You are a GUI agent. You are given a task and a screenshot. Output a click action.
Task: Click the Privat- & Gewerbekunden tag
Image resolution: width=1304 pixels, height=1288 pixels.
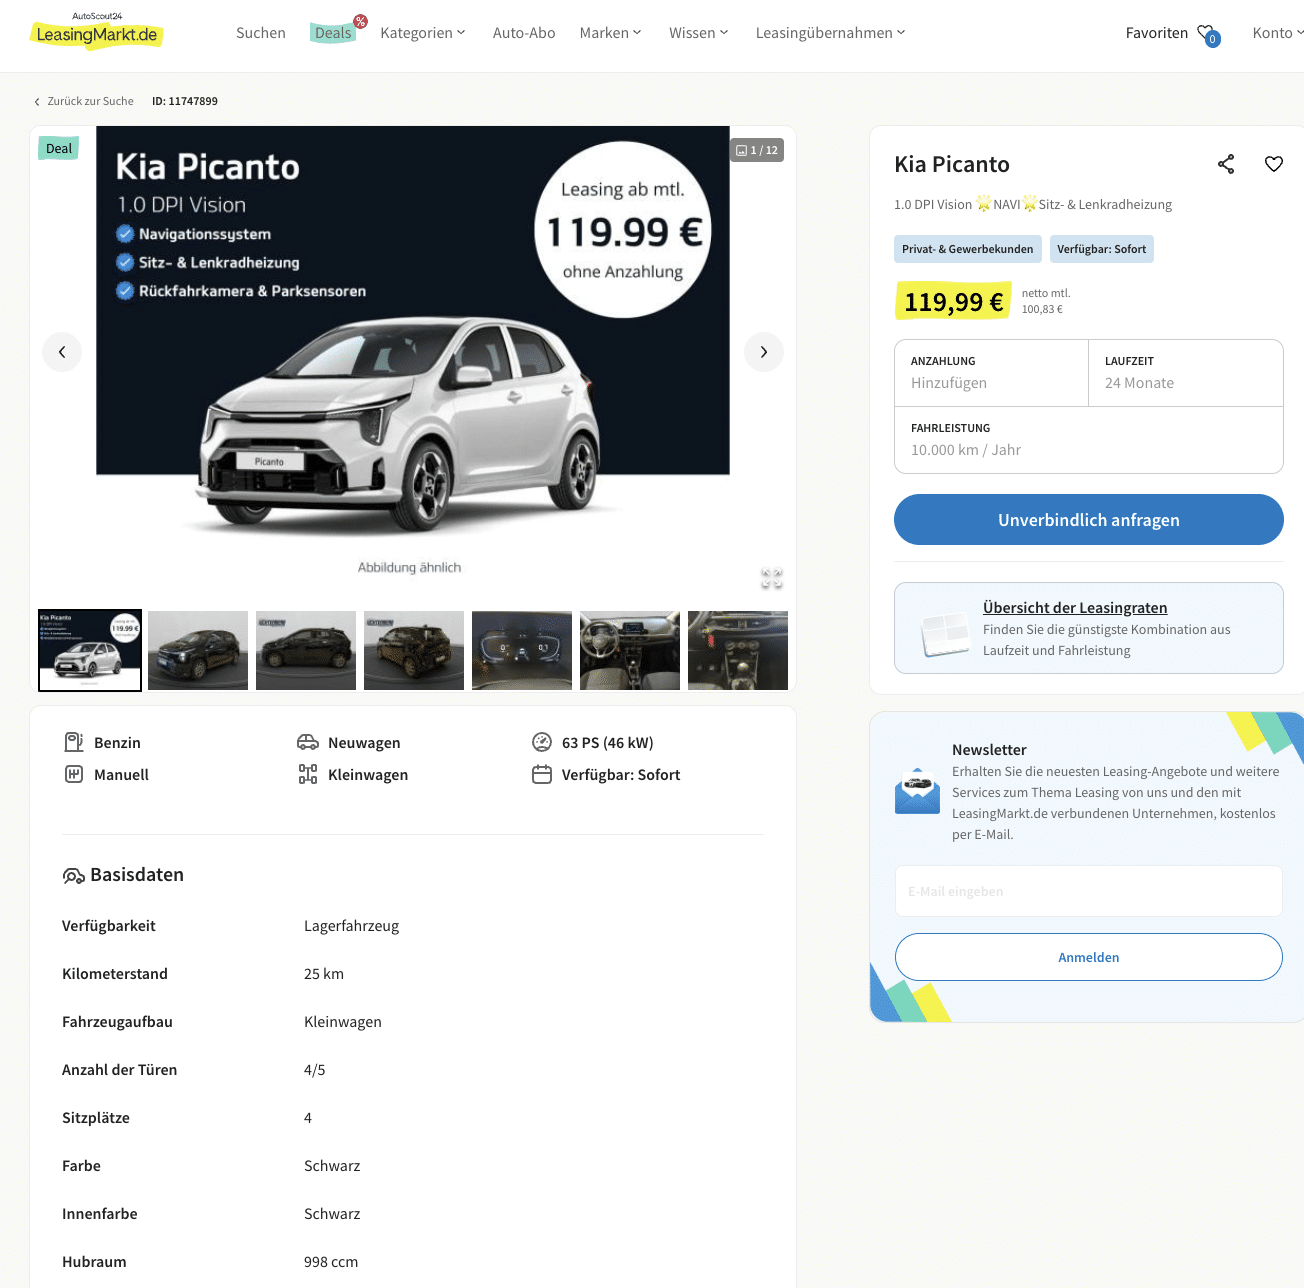[968, 249]
